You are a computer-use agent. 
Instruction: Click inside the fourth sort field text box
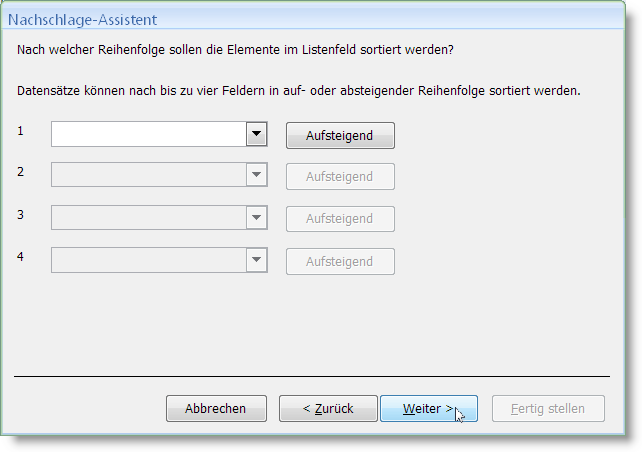(149, 260)
